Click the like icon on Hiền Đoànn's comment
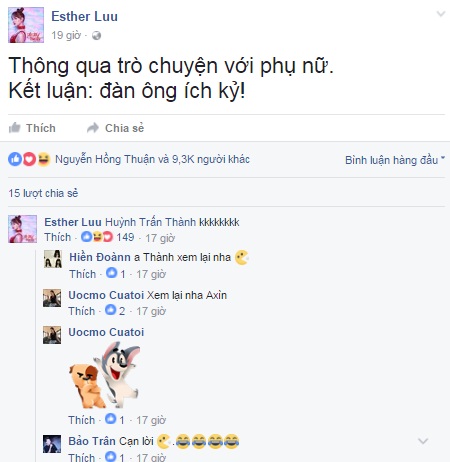The height and width of the screenshot is (462, 450). (x=111, y=273)
